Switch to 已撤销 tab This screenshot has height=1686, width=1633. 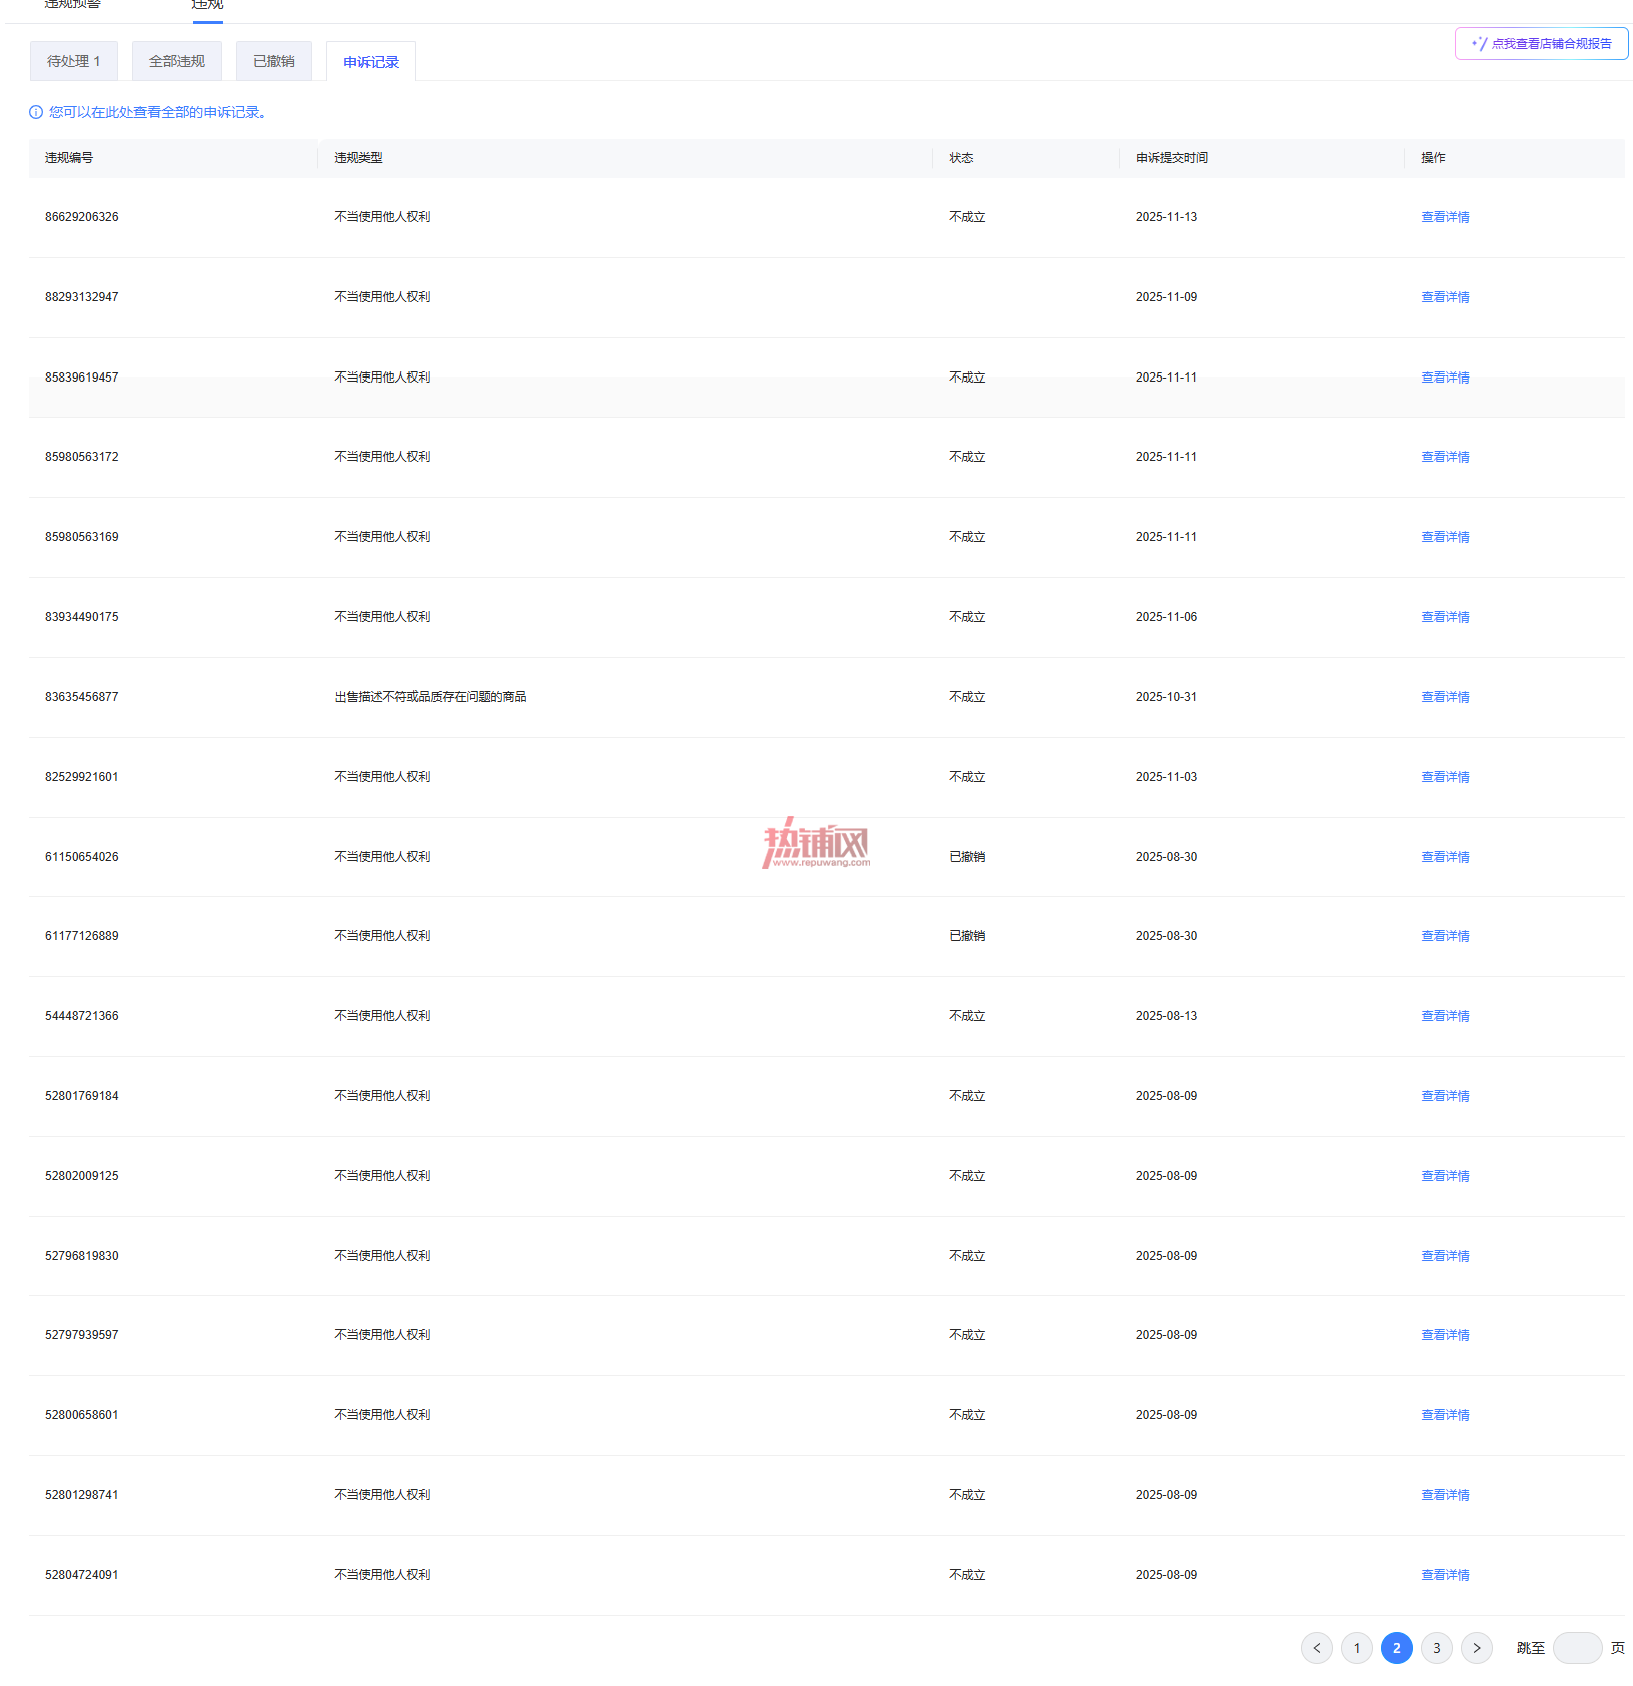tap(274, 61)
